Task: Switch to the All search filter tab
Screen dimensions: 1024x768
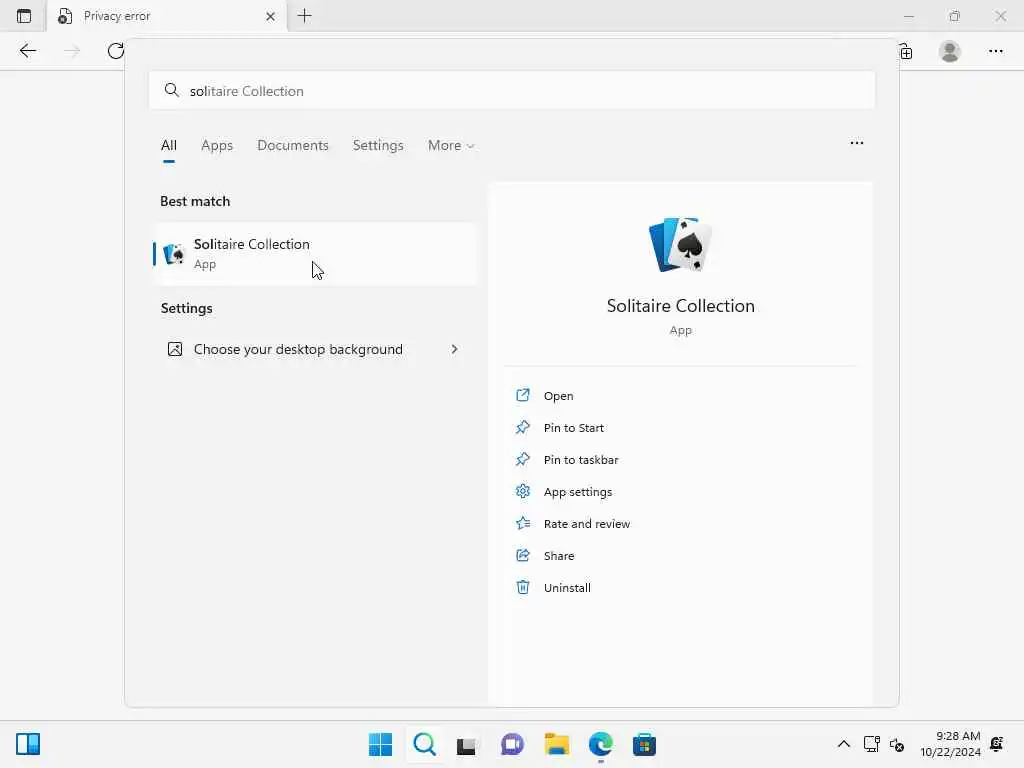Action: (x=168, y=145)
